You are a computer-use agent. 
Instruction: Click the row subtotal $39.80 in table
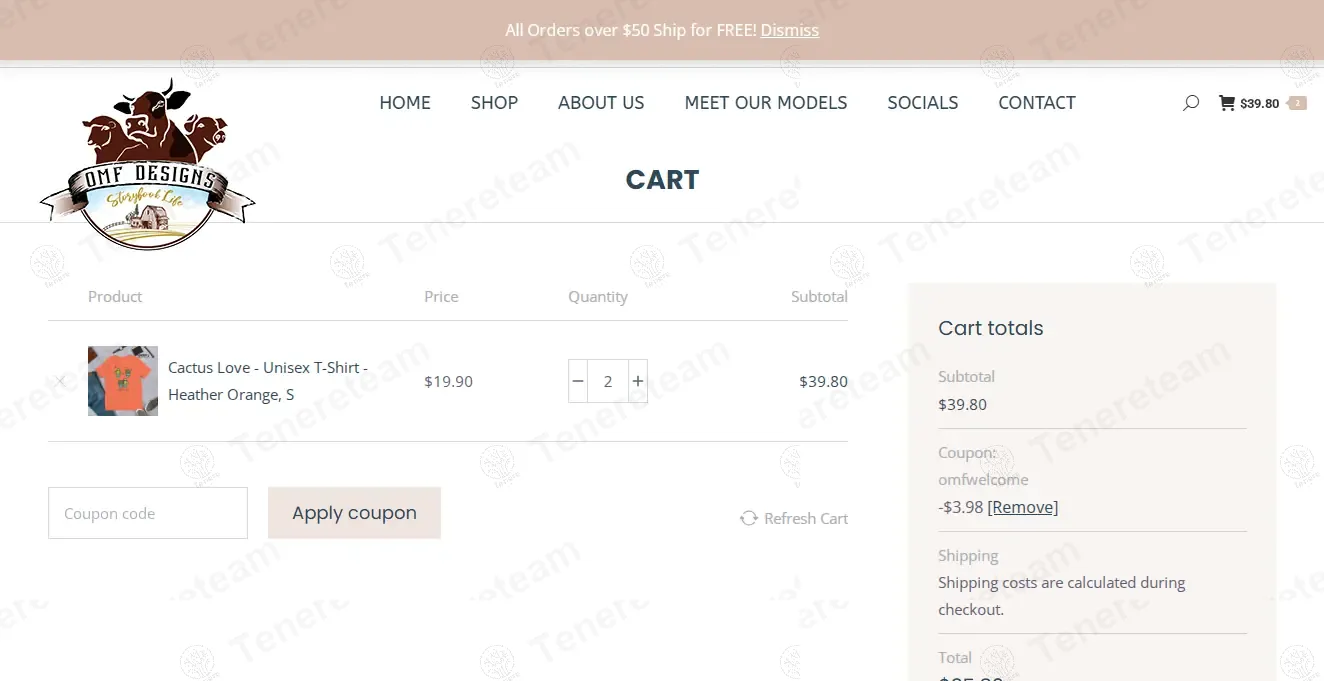(x=824, y=381)
